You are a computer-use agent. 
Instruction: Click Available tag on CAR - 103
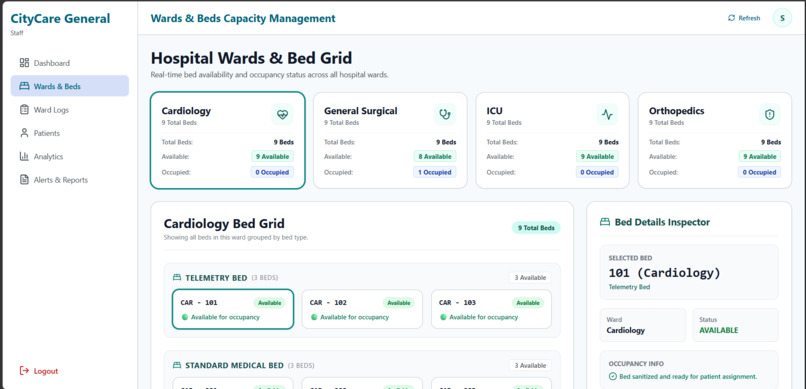527,303
